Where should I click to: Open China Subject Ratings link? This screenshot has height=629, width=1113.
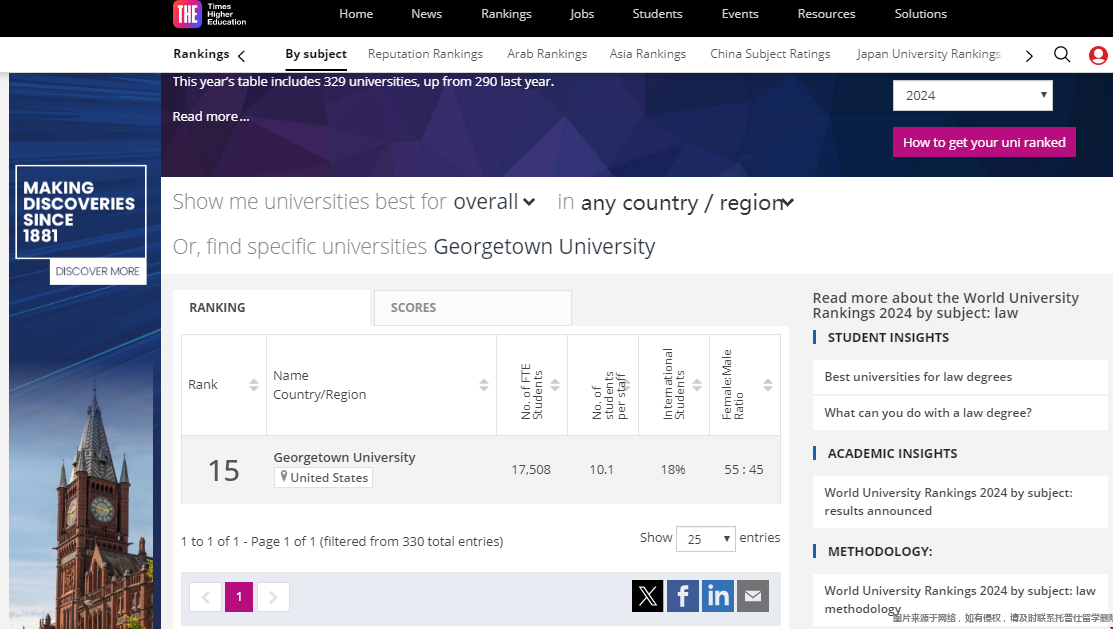coord(770,54)
